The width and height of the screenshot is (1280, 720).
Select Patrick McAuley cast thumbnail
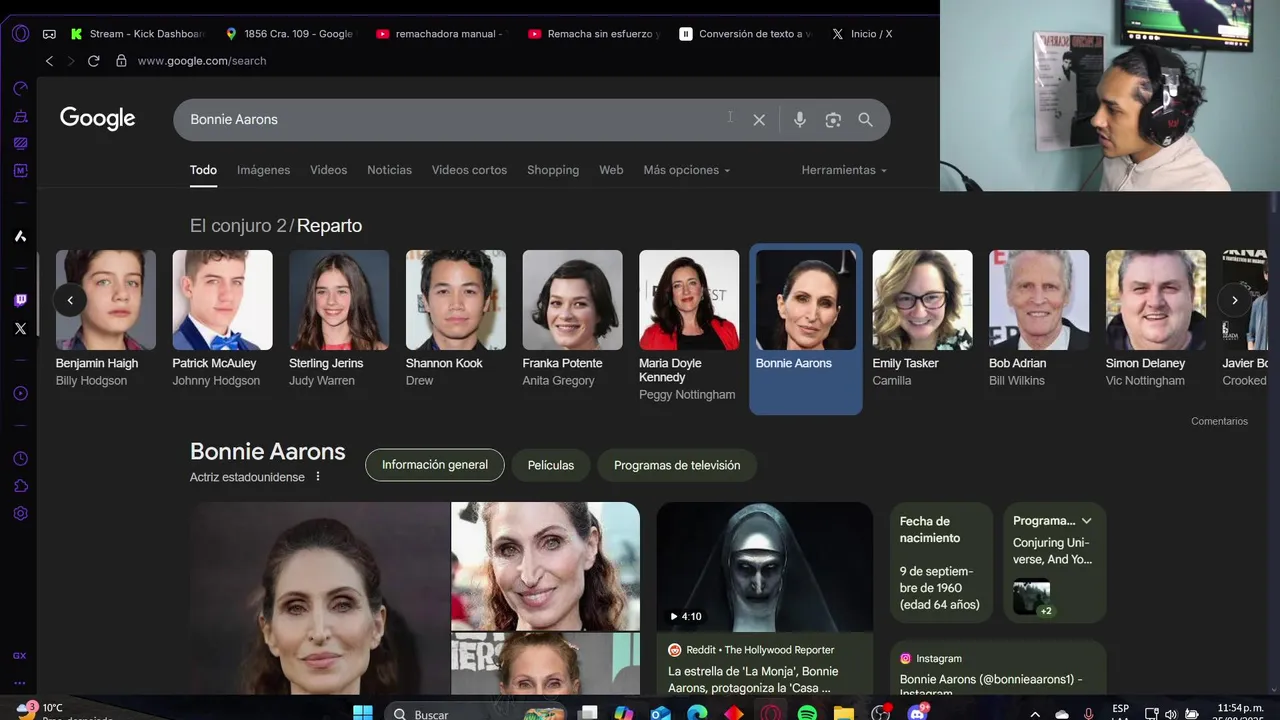click(222, 300)
